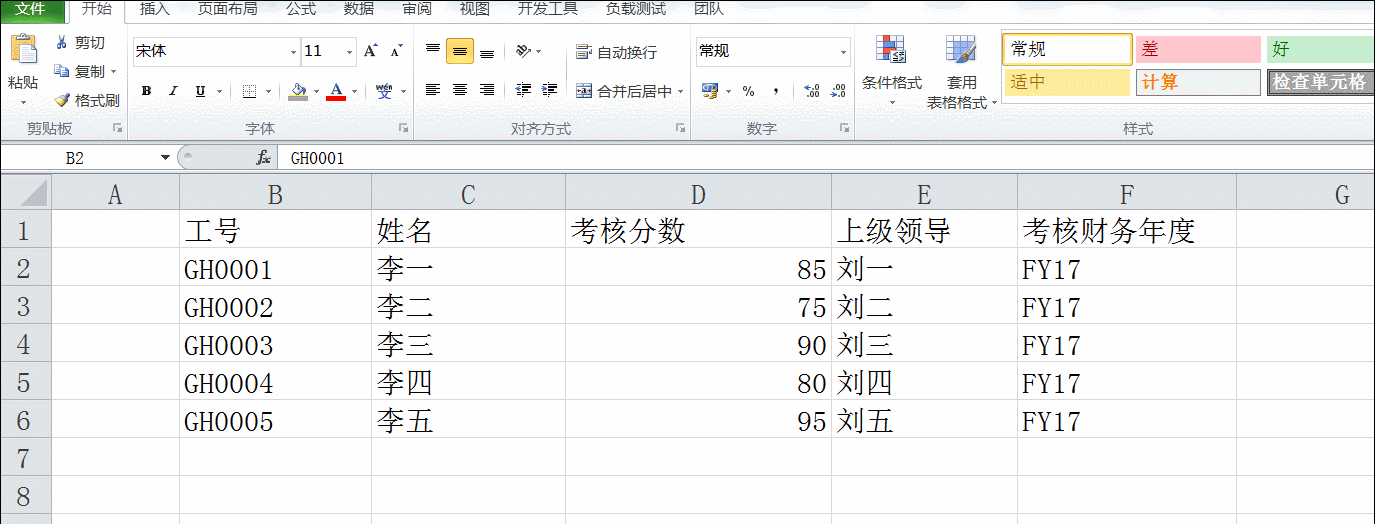Switch to the 插入 (Insert) tab
Screen dimensions: 1375x524
pyautogui.click(x=155, y=9)
